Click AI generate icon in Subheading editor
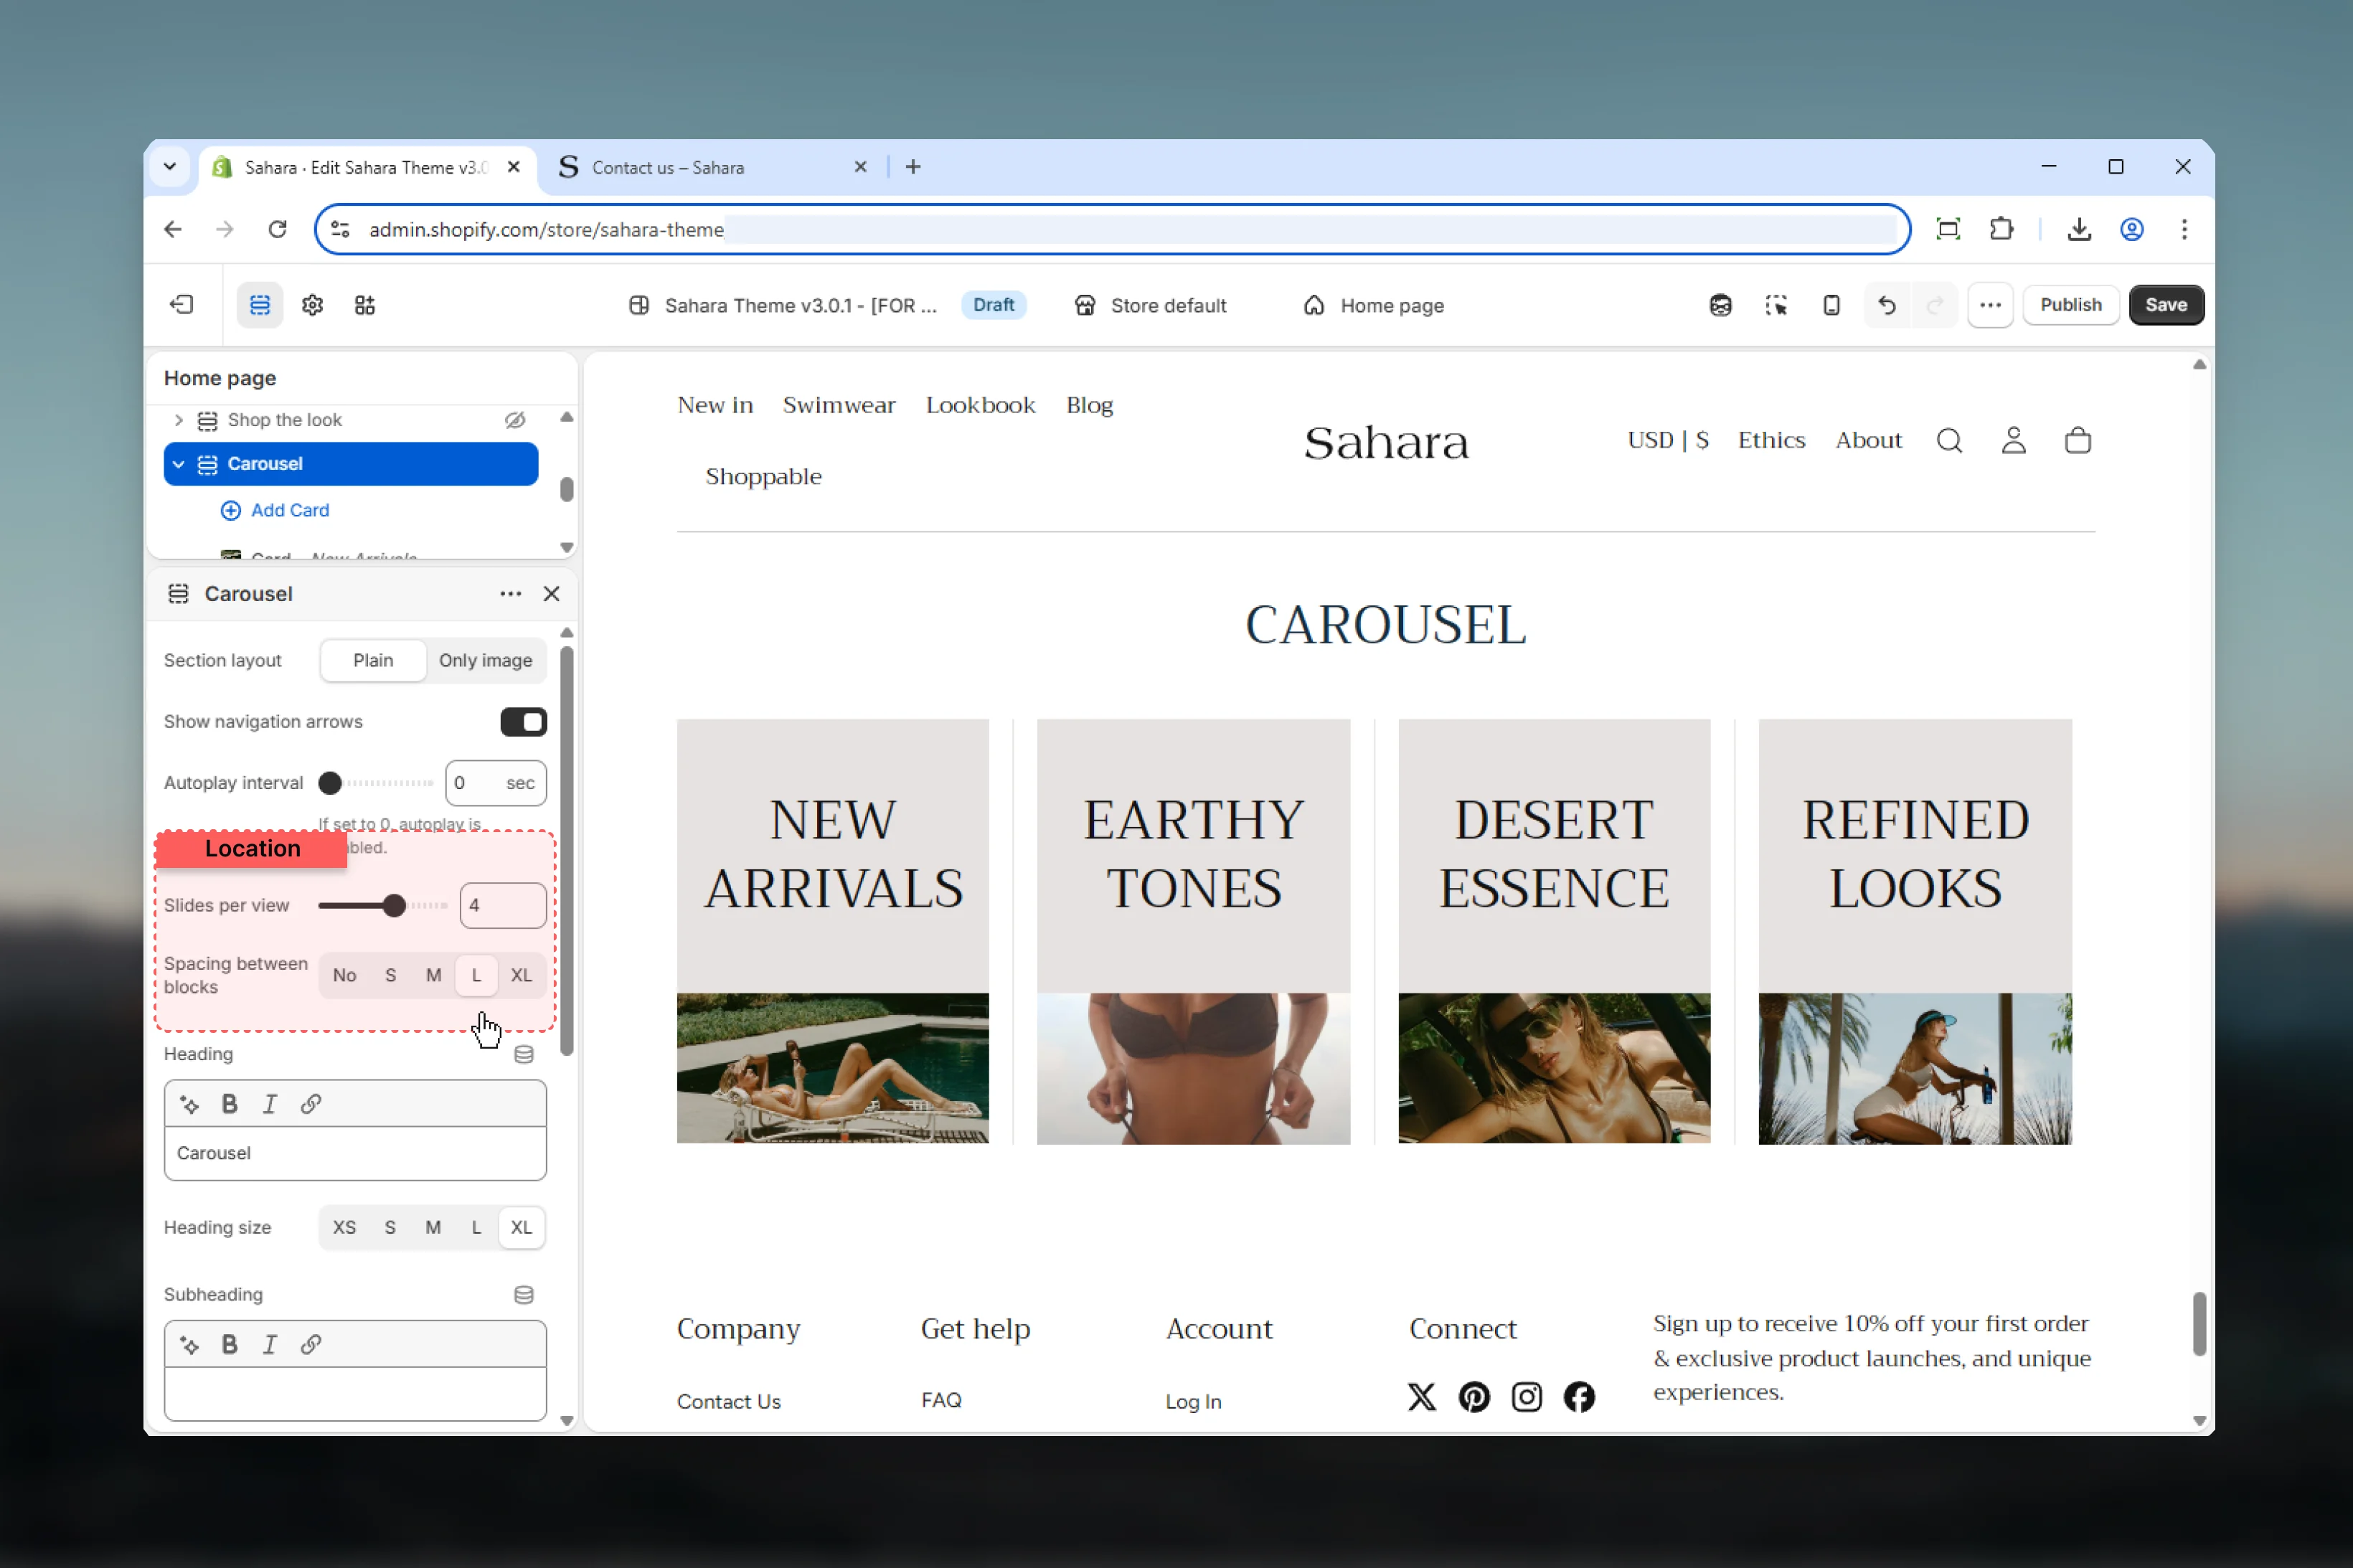The height and width of the screenshot is (1568, 2353). tap(189, 1345)
